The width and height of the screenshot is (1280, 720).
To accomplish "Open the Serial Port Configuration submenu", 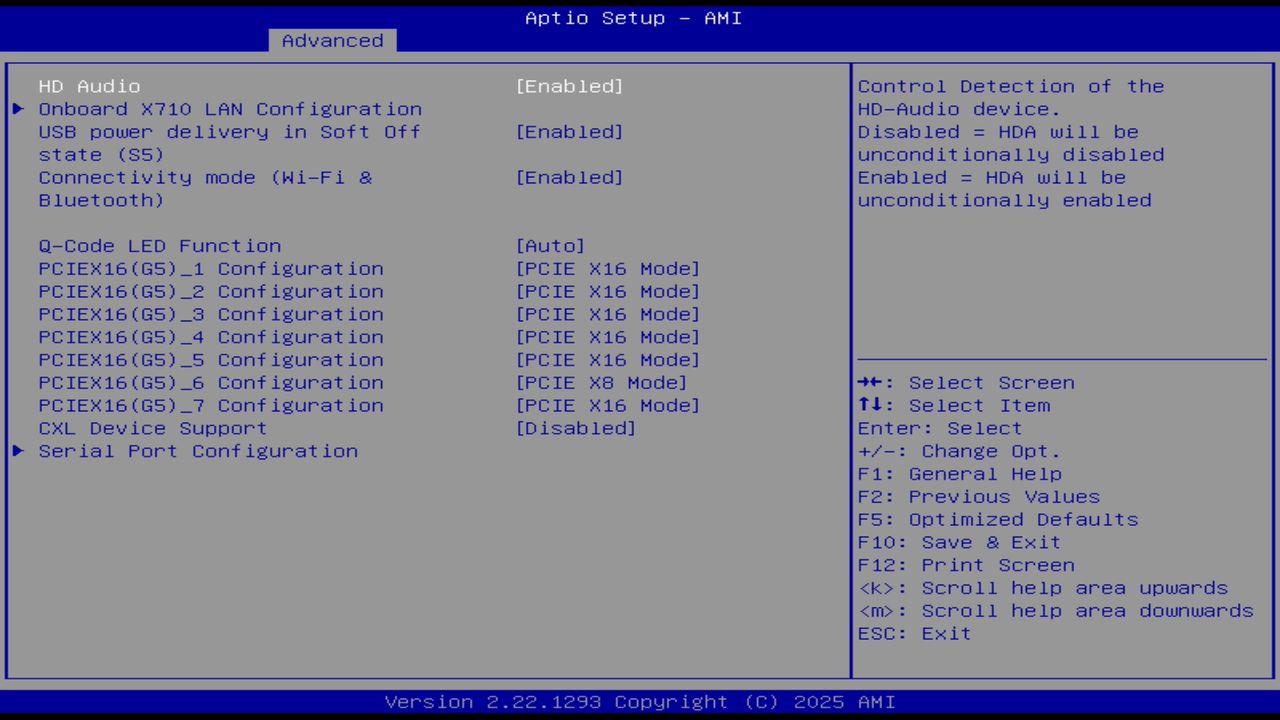I will click(x=198, y=451).
